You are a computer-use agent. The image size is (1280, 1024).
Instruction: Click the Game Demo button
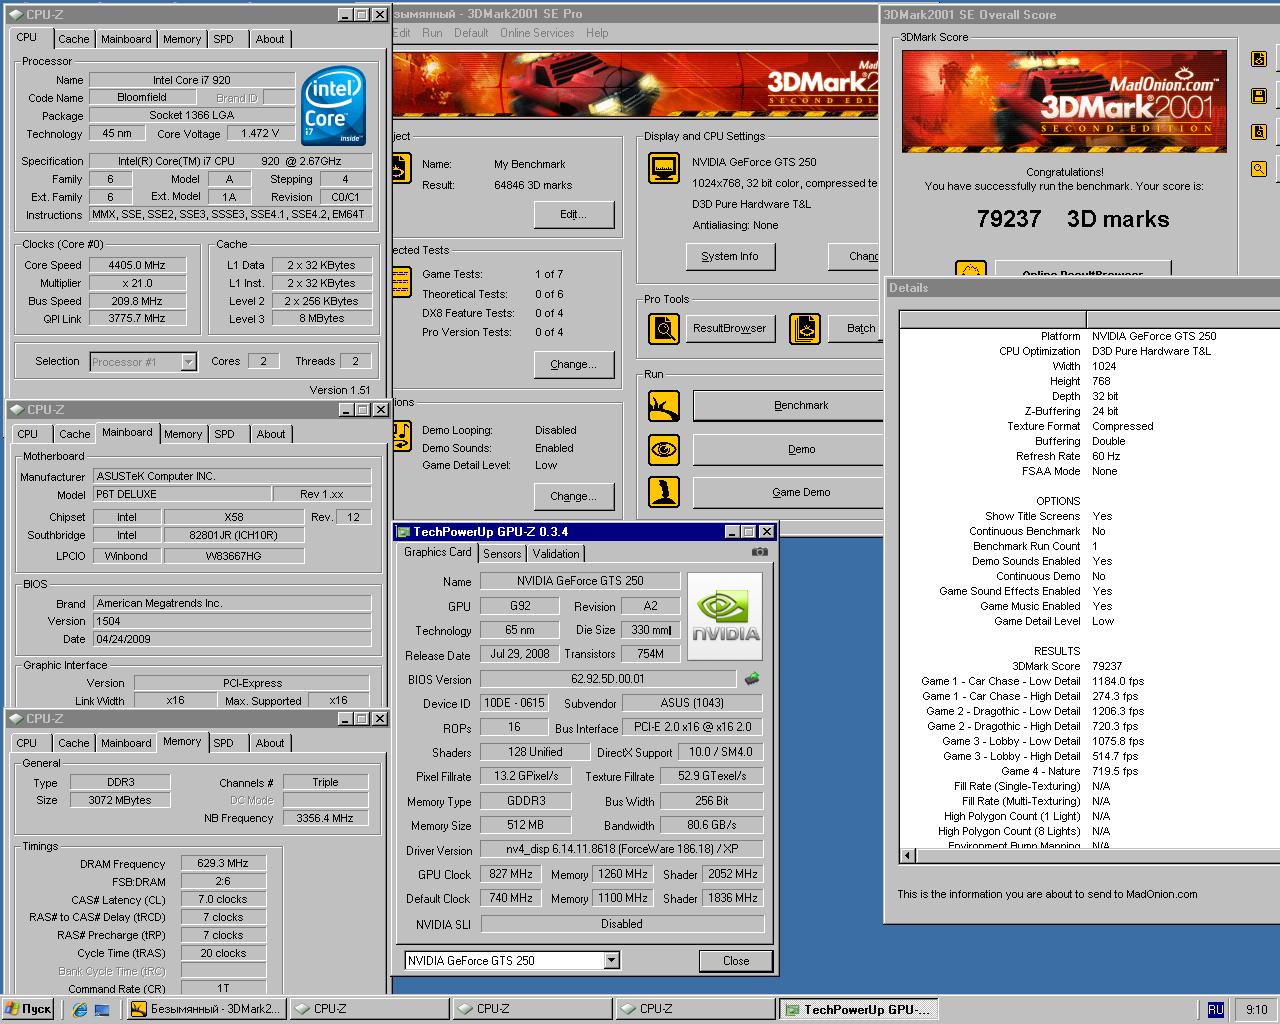coord(790,493)
